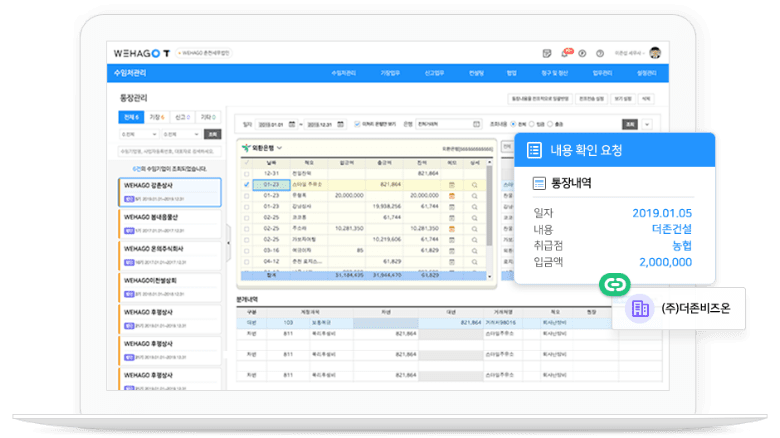780x438 pixels.
Task: Click the purple building icon beside (주)더존비즈온
Action: 640,309
